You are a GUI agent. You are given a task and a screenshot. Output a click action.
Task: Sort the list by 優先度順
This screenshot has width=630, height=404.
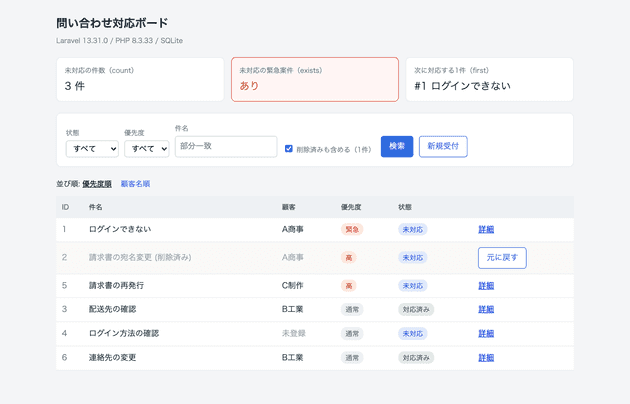pos(97,184)
